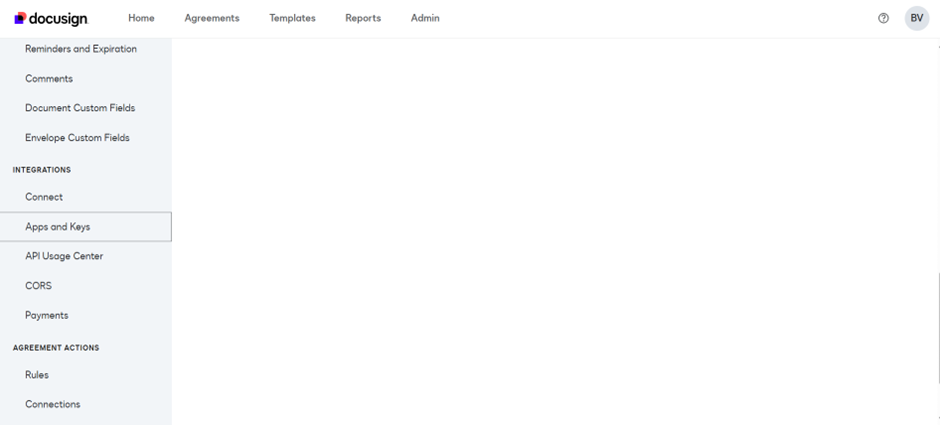Viewport: 940px width, 425px height.
Task: Select Connections in the sidebar
Action: tap(53, 404)
